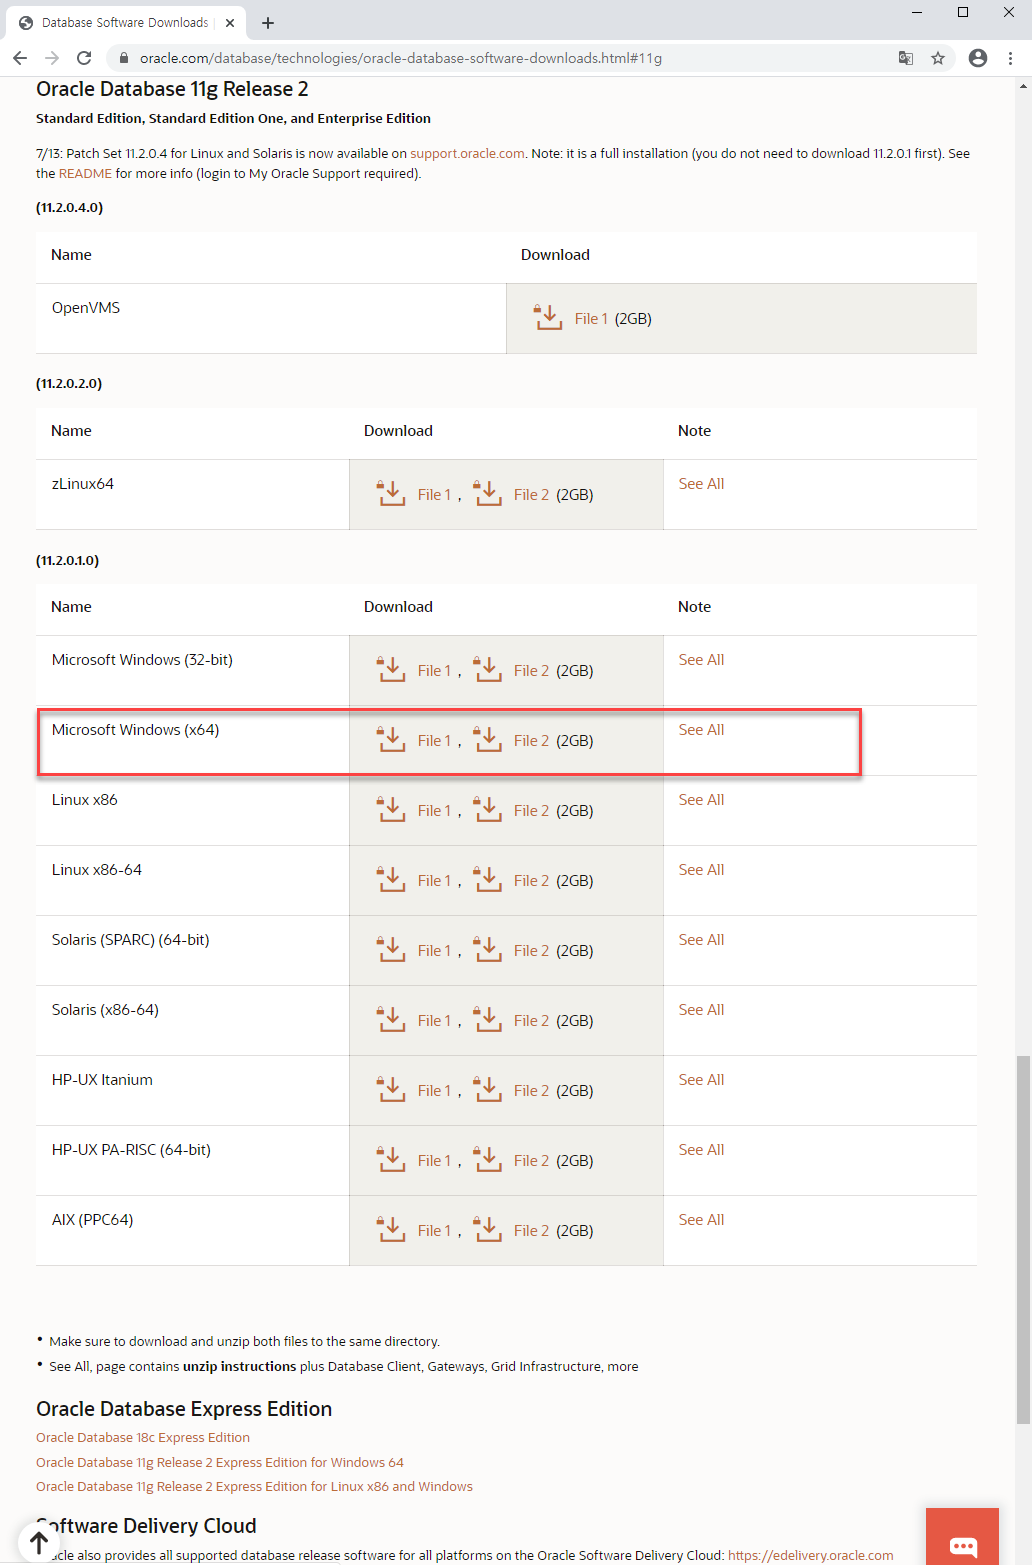Click the browser forward arrow

coord(52,58)
